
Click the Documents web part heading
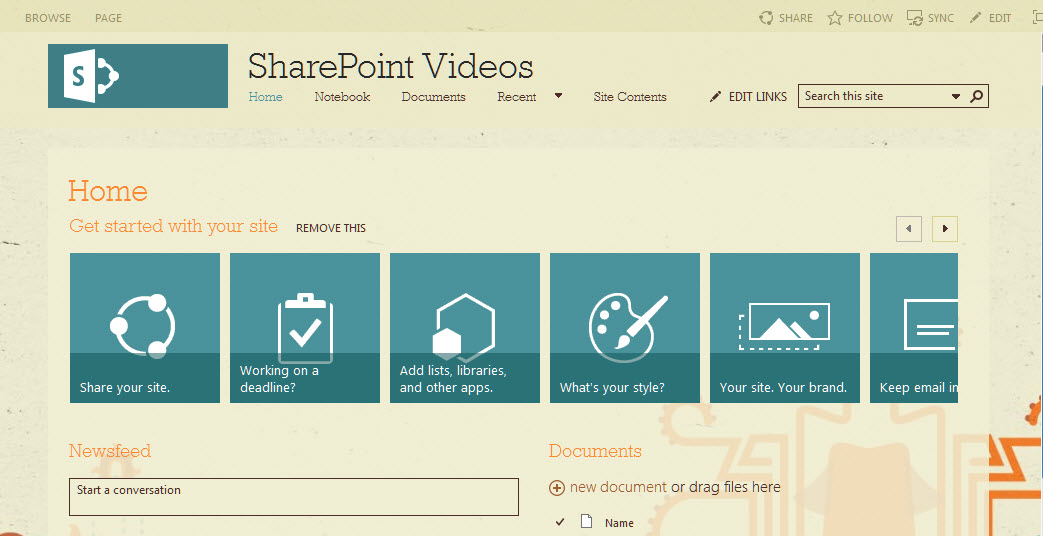coord(595,451)
